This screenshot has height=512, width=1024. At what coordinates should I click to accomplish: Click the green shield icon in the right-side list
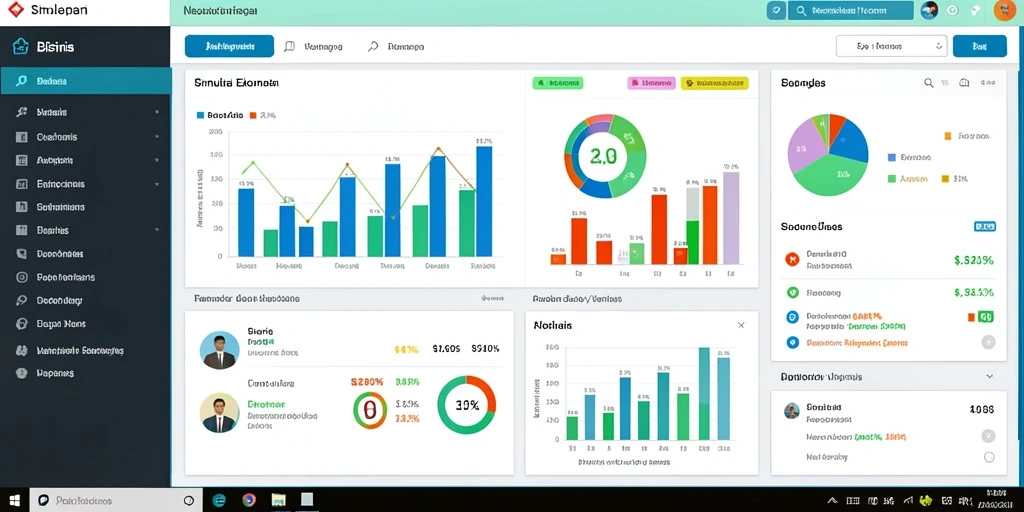tap(793, 293)
